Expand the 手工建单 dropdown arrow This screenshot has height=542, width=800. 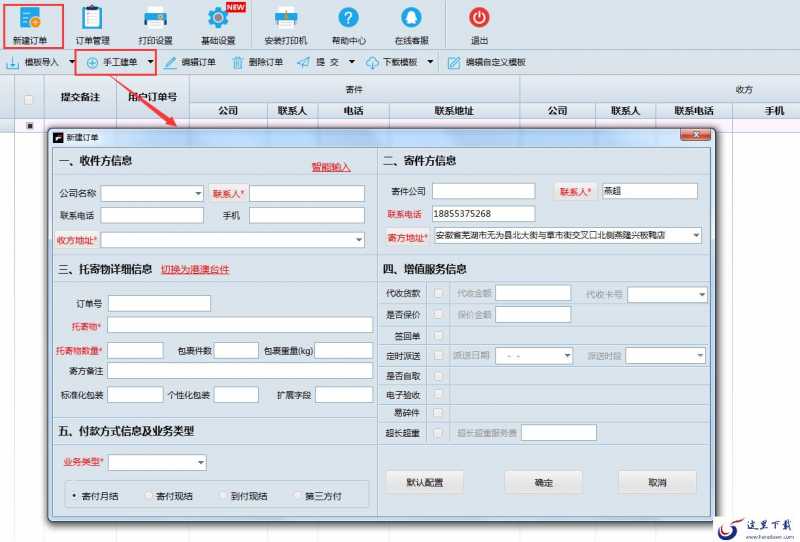(150, 62)
